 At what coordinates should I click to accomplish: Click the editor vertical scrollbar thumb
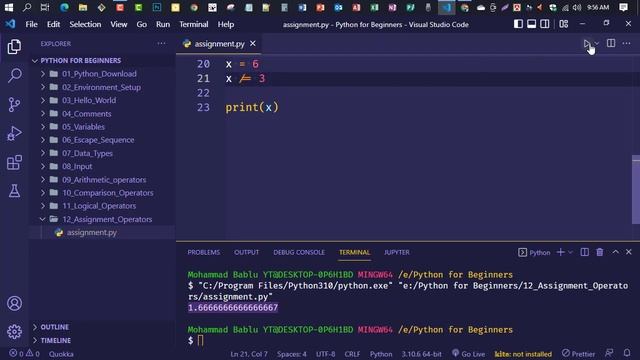coord(636,189)
